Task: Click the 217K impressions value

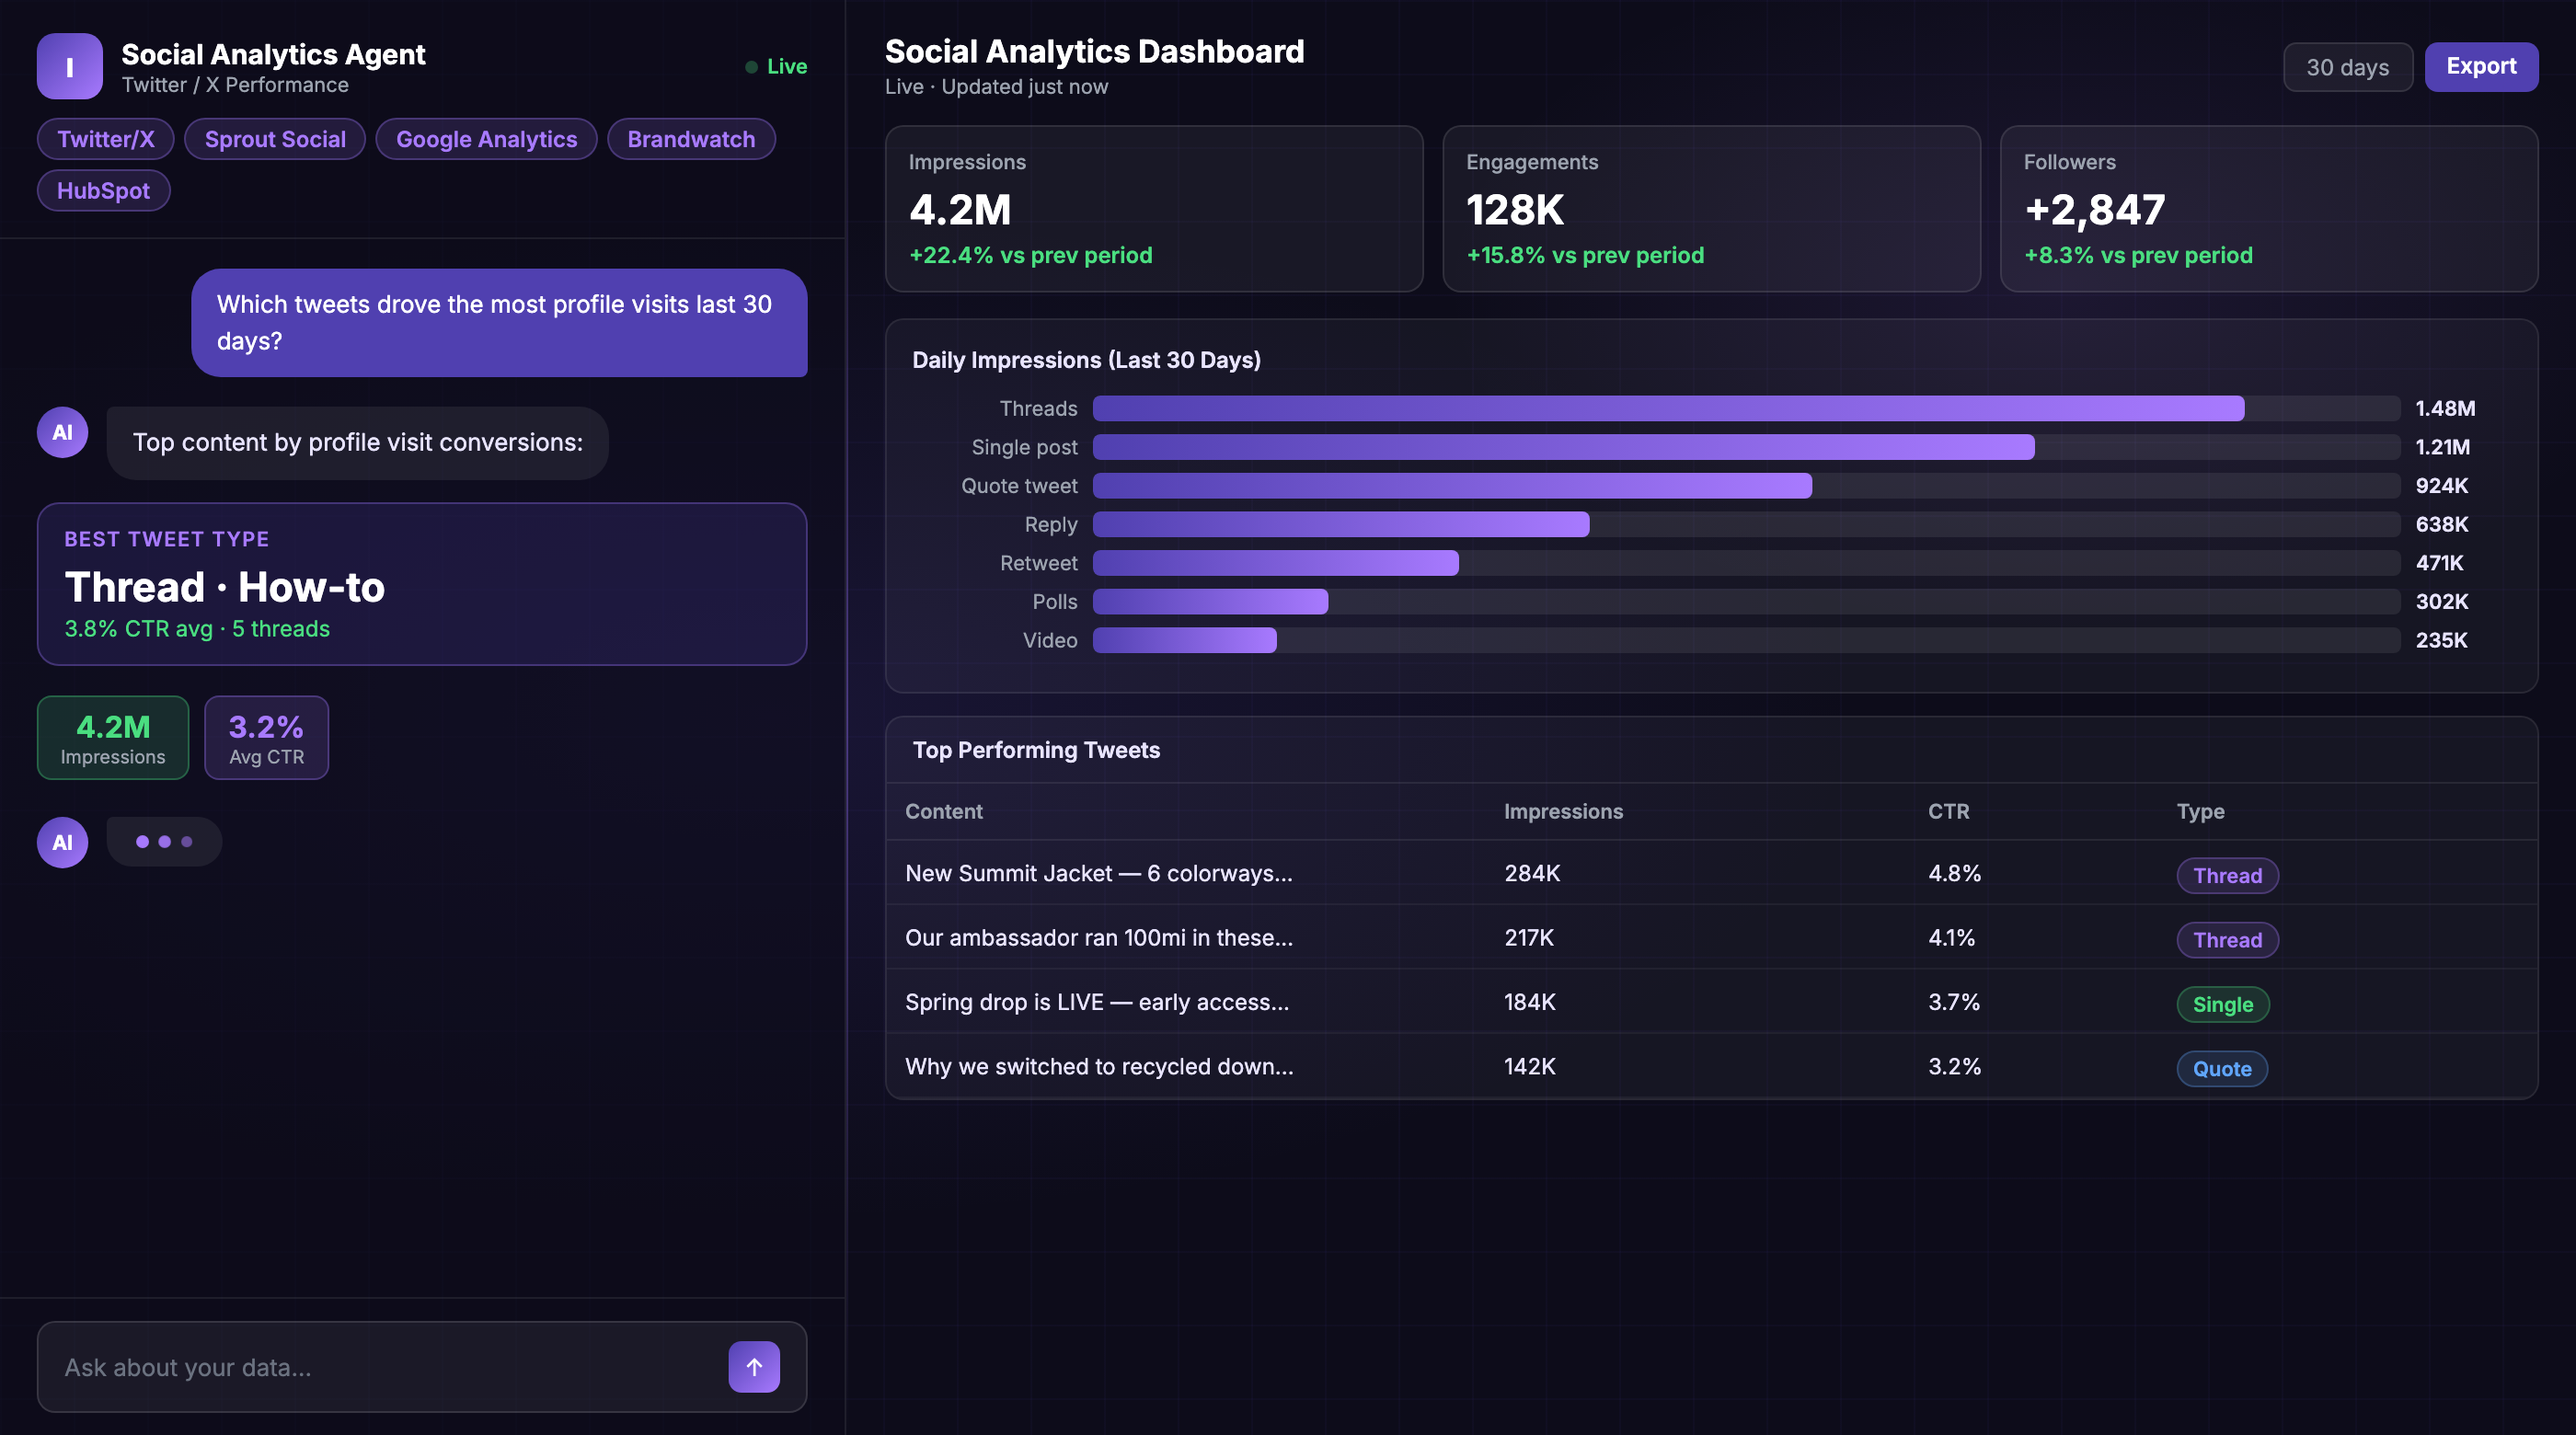Action: click(x=1529, y=938)
